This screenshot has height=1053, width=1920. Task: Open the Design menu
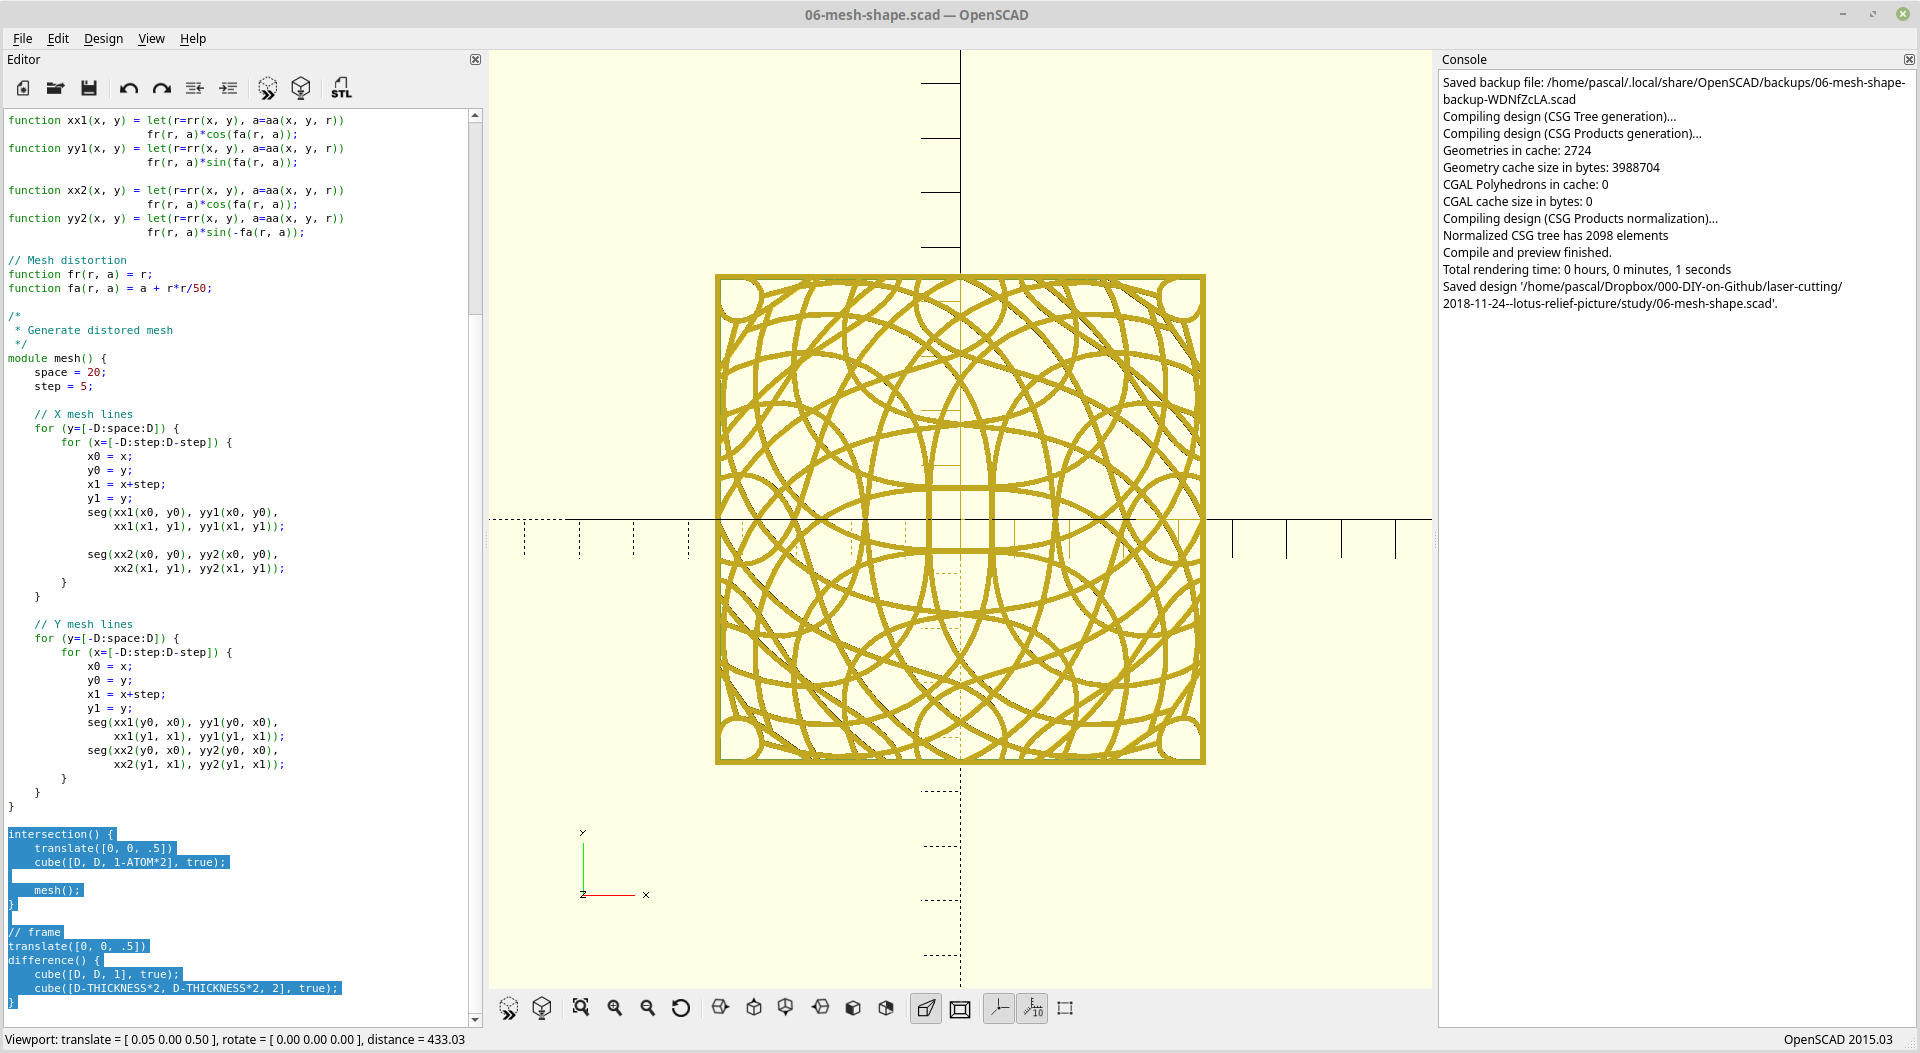103,39
